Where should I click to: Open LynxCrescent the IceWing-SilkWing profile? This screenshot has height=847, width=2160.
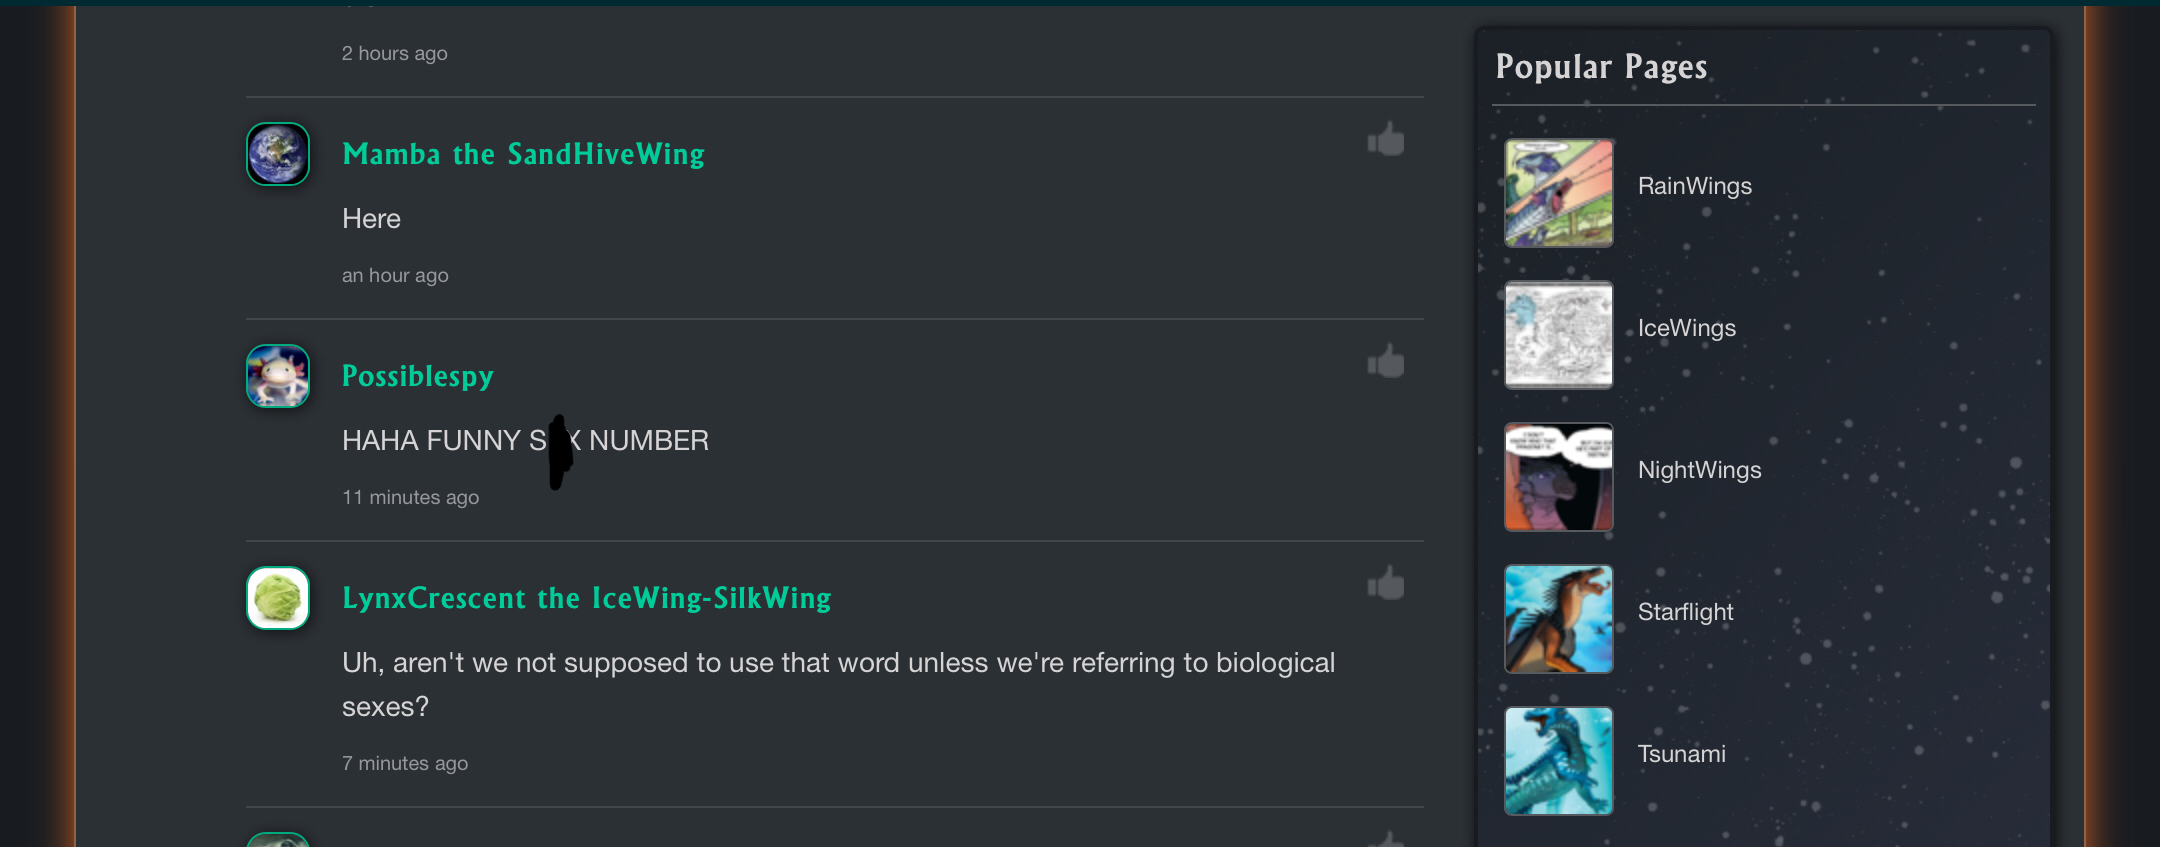coord(586,598)
